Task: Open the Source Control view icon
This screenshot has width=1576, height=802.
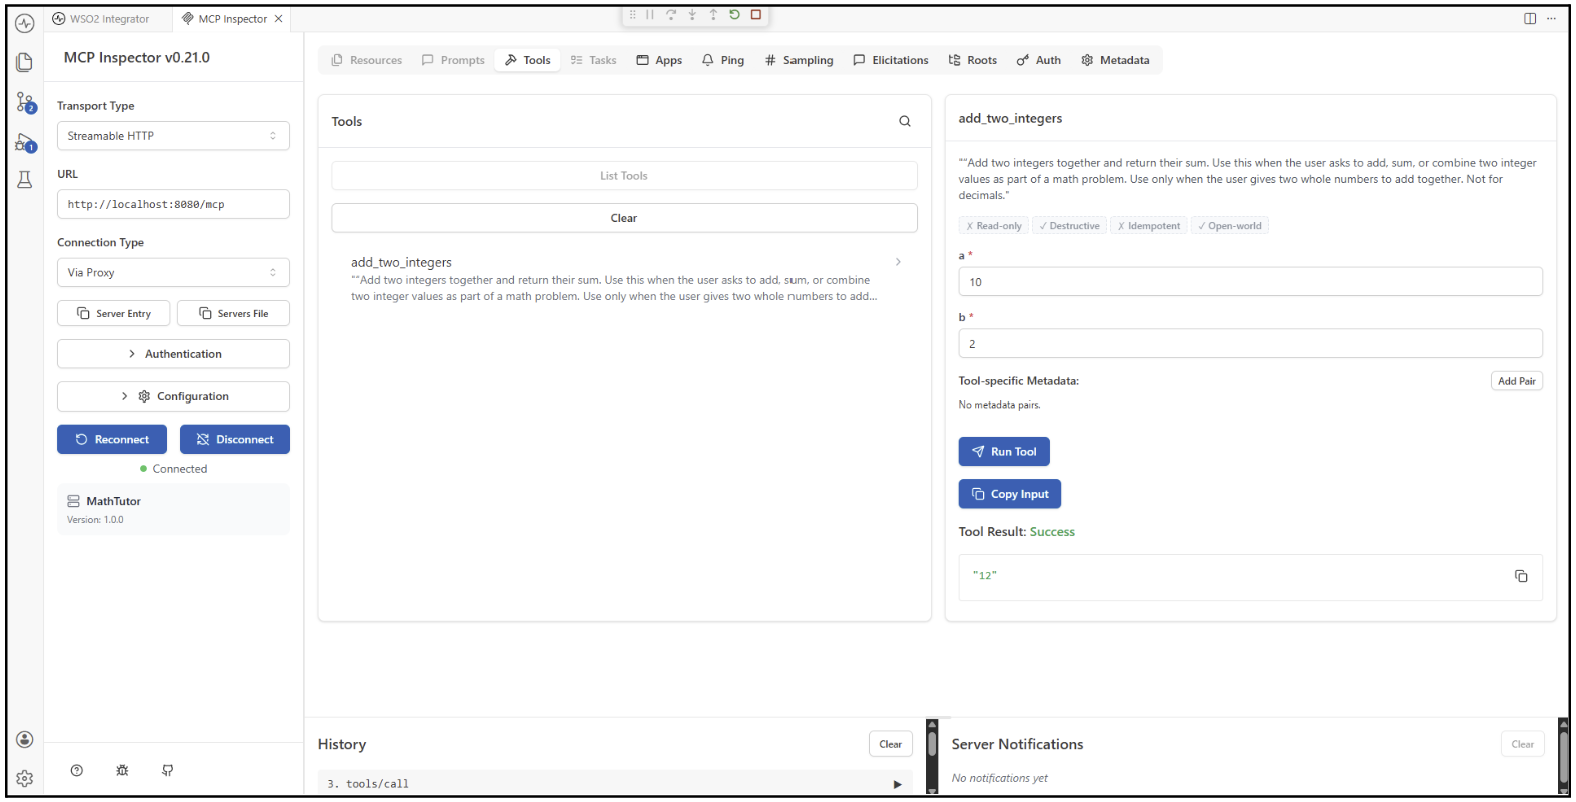Action: click(26, 102)
